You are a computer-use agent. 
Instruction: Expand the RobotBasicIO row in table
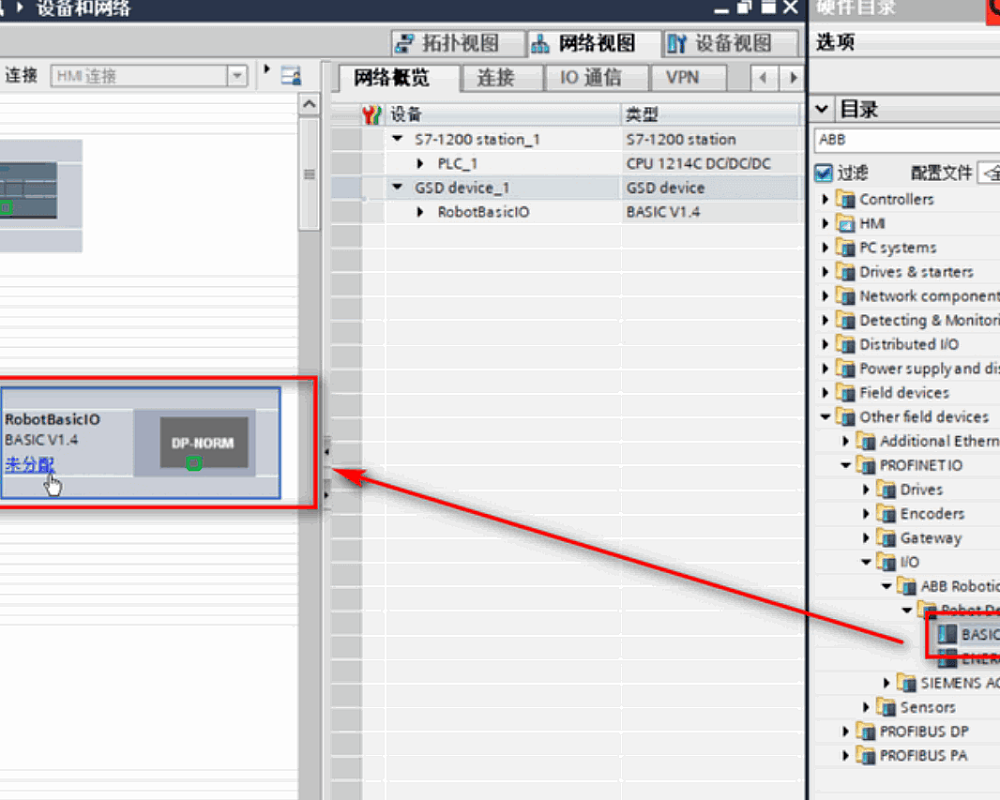(421, 212)
